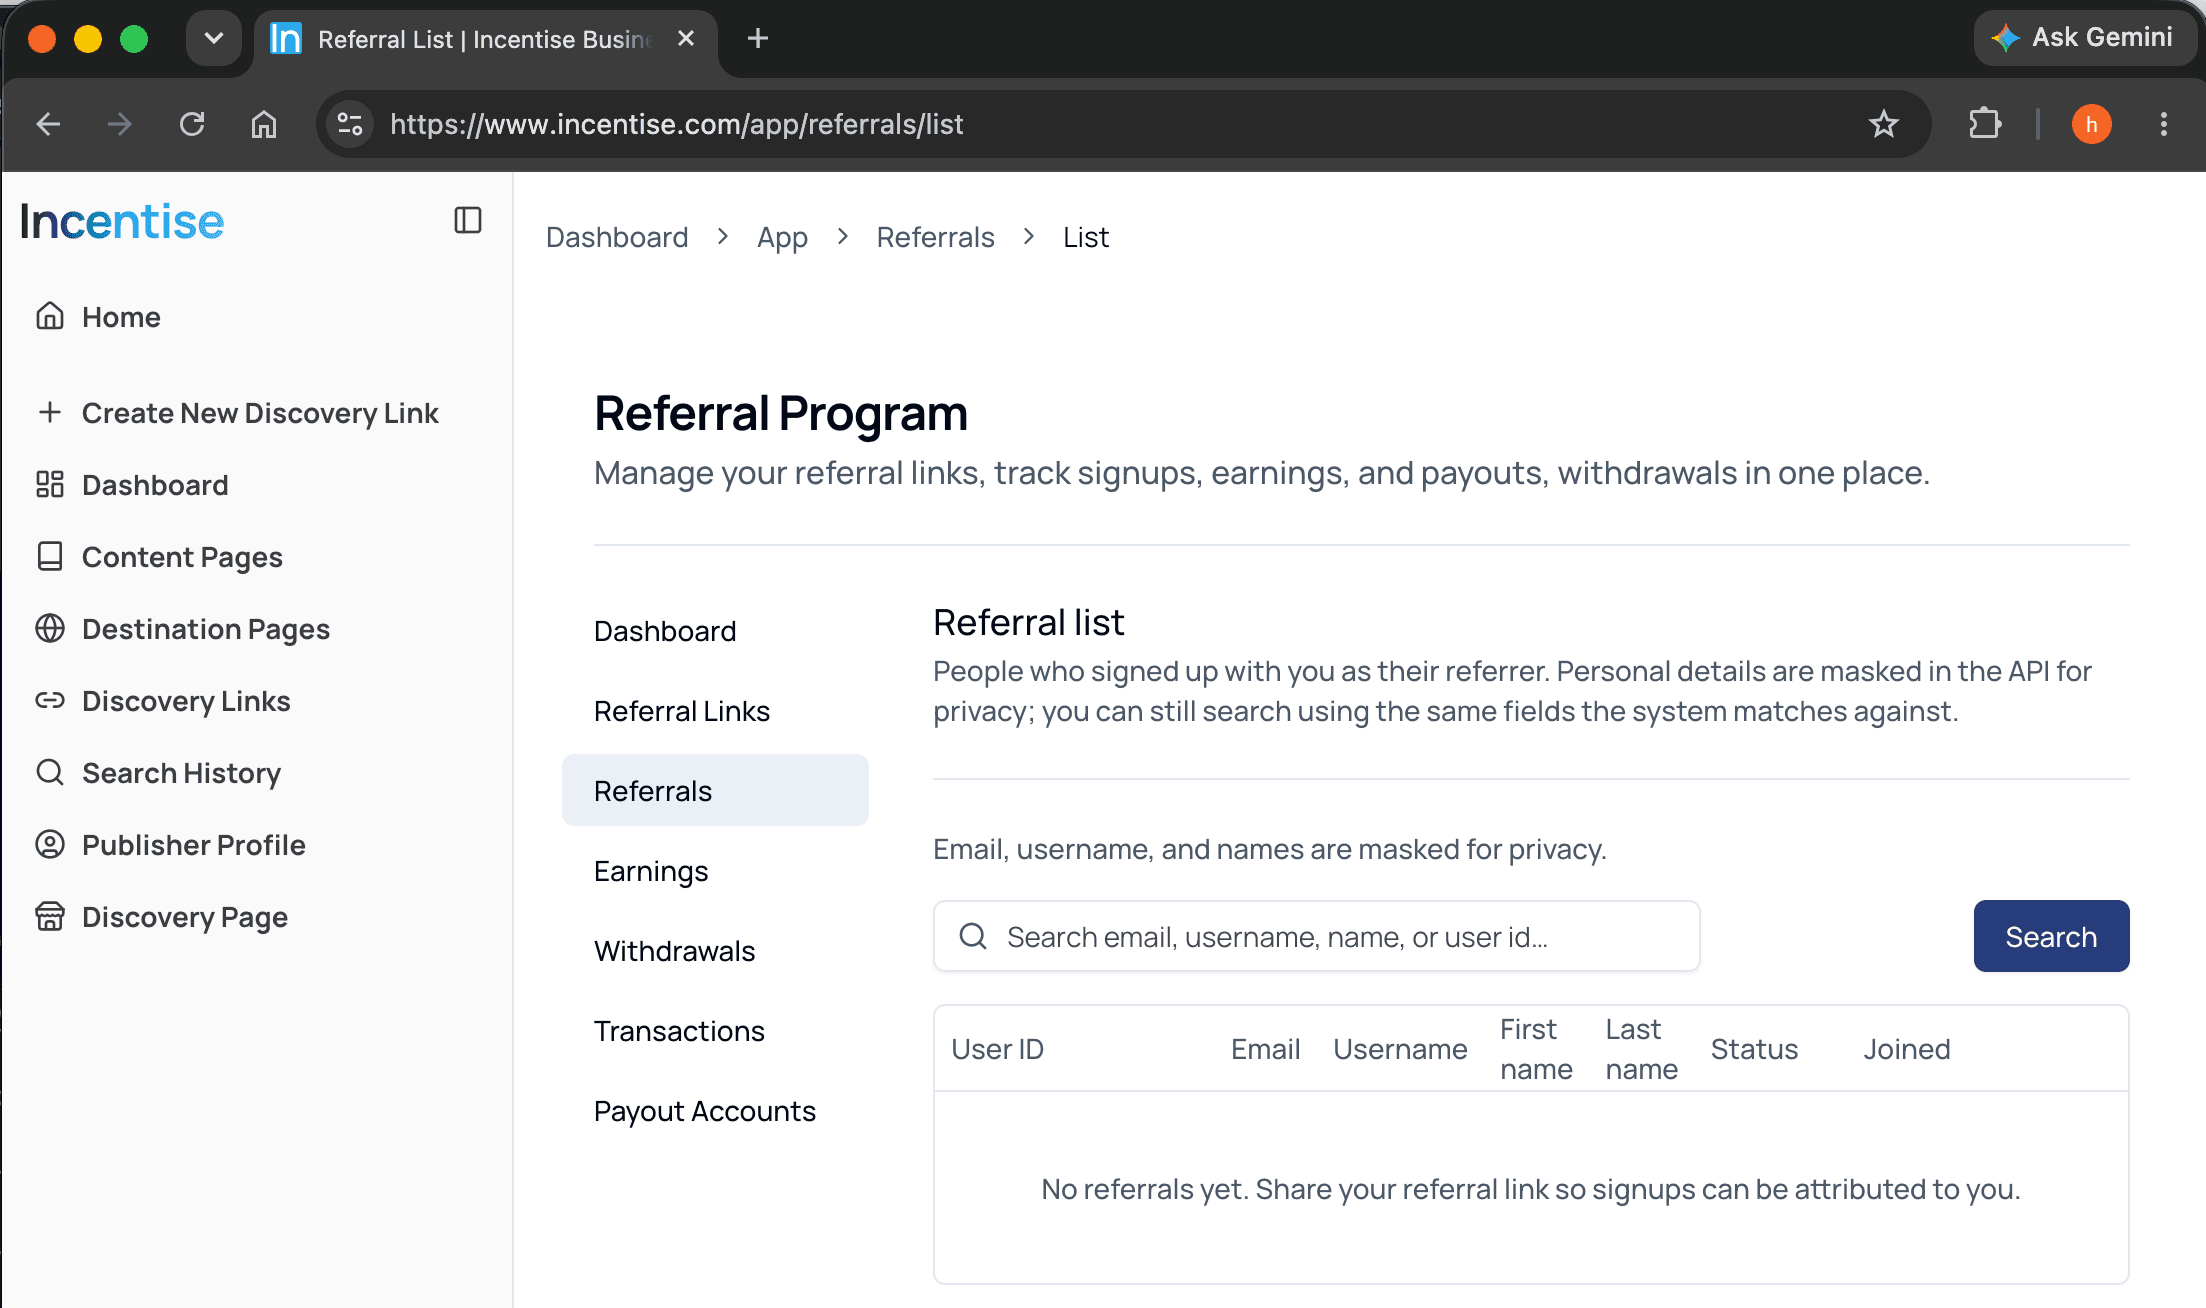
Task: Collapse the sidebar panel icon
Action: 467,220
